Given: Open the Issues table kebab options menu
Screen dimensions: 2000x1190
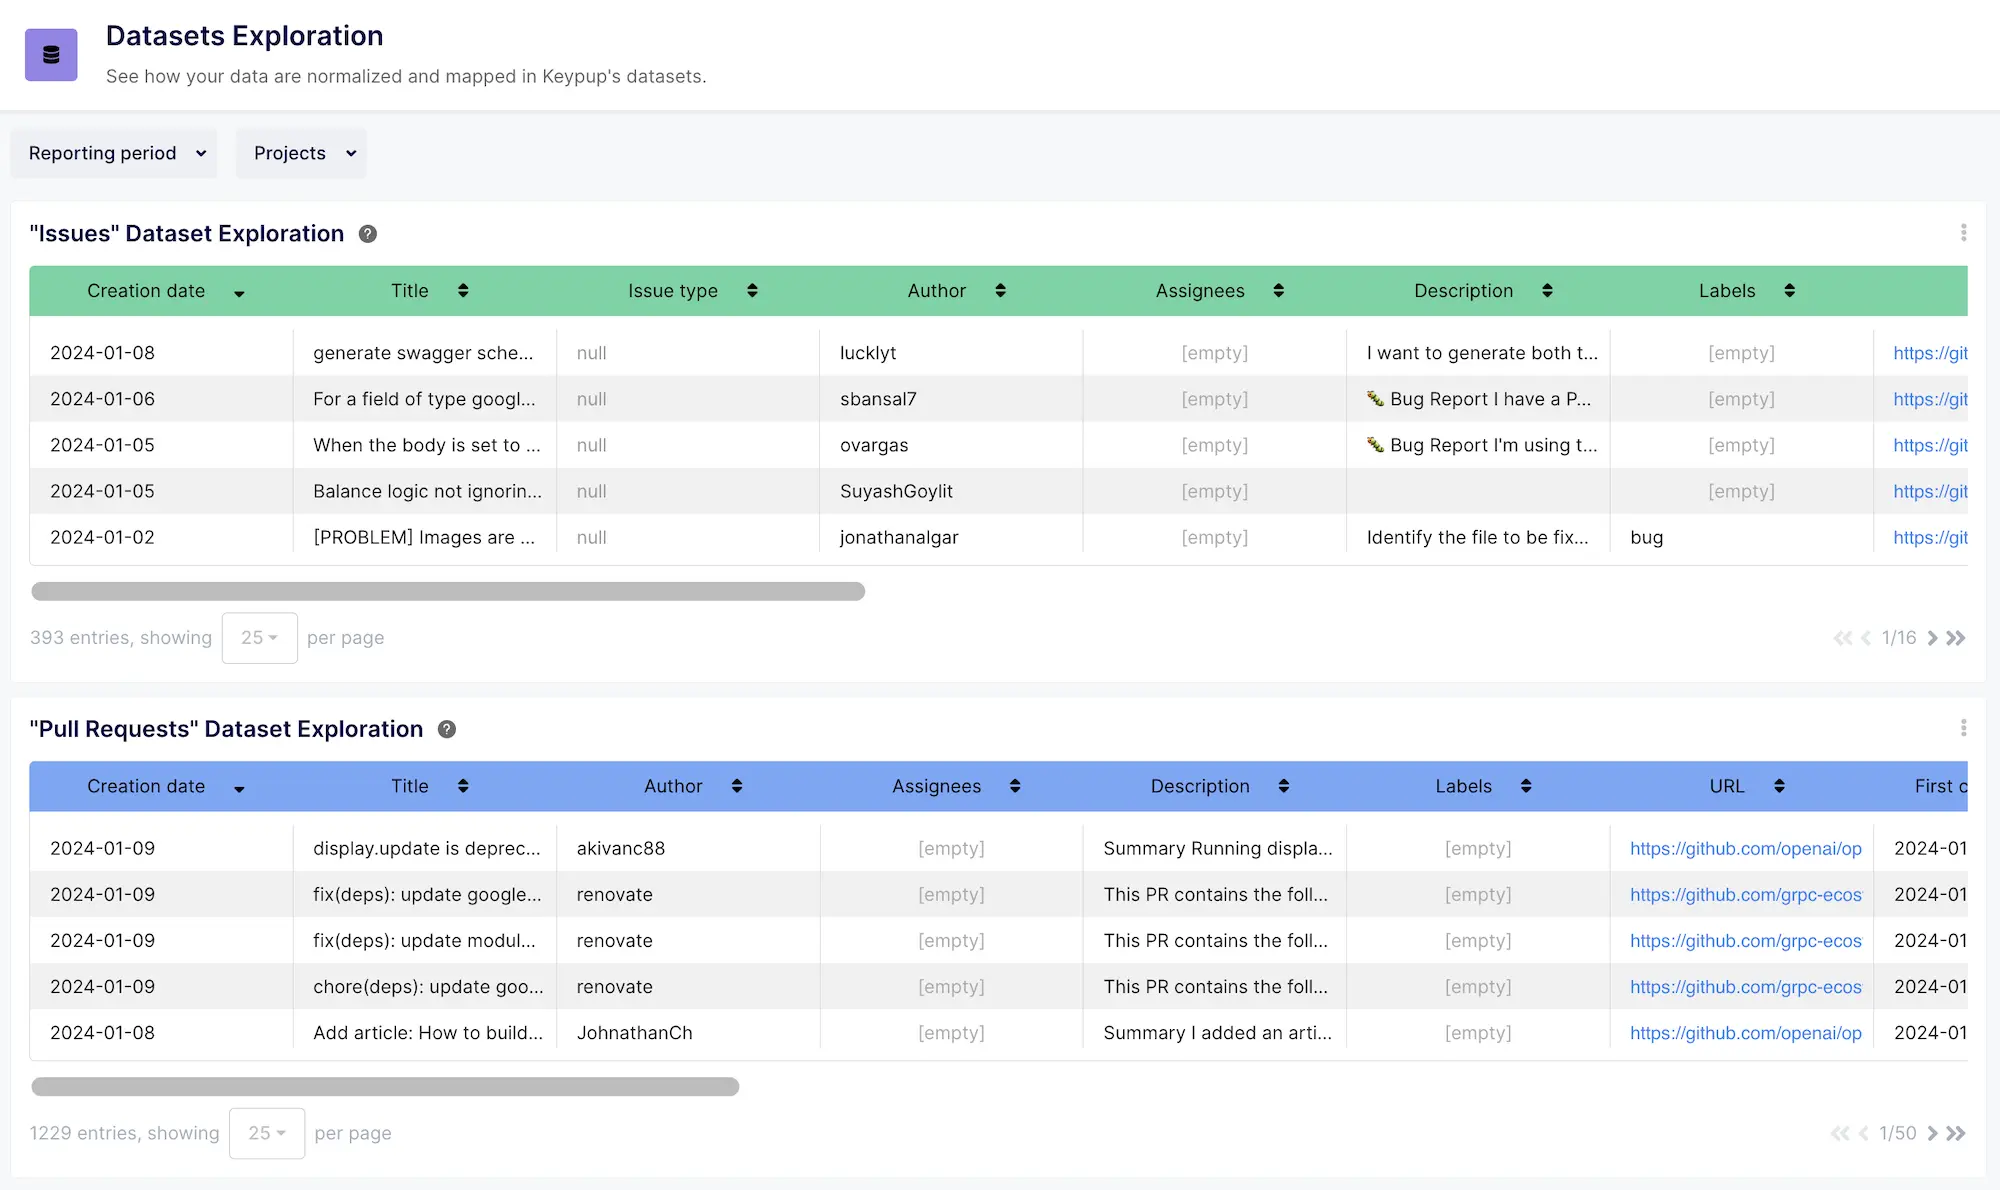Looking at the screenshot, I should [x=1963, y=232].
